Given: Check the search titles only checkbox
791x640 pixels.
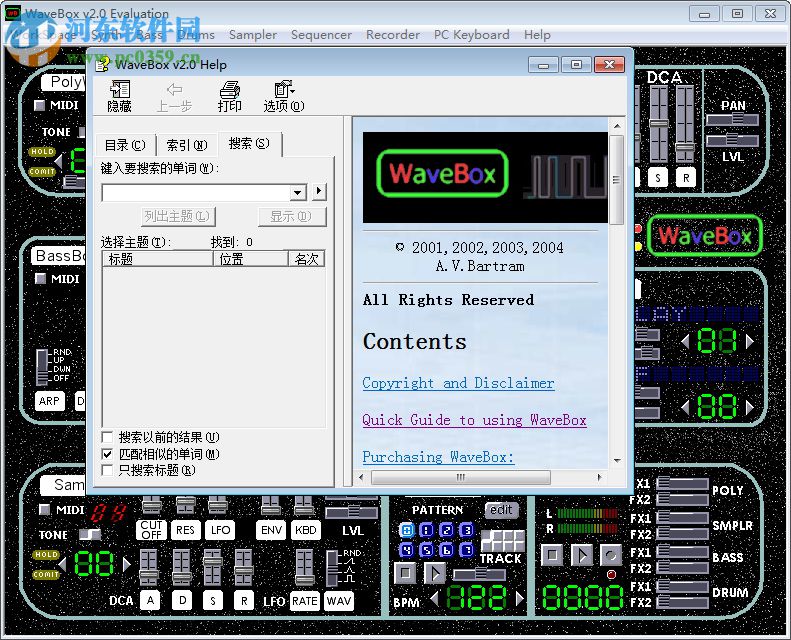Looking at the screenshot, I should [107, 470].
